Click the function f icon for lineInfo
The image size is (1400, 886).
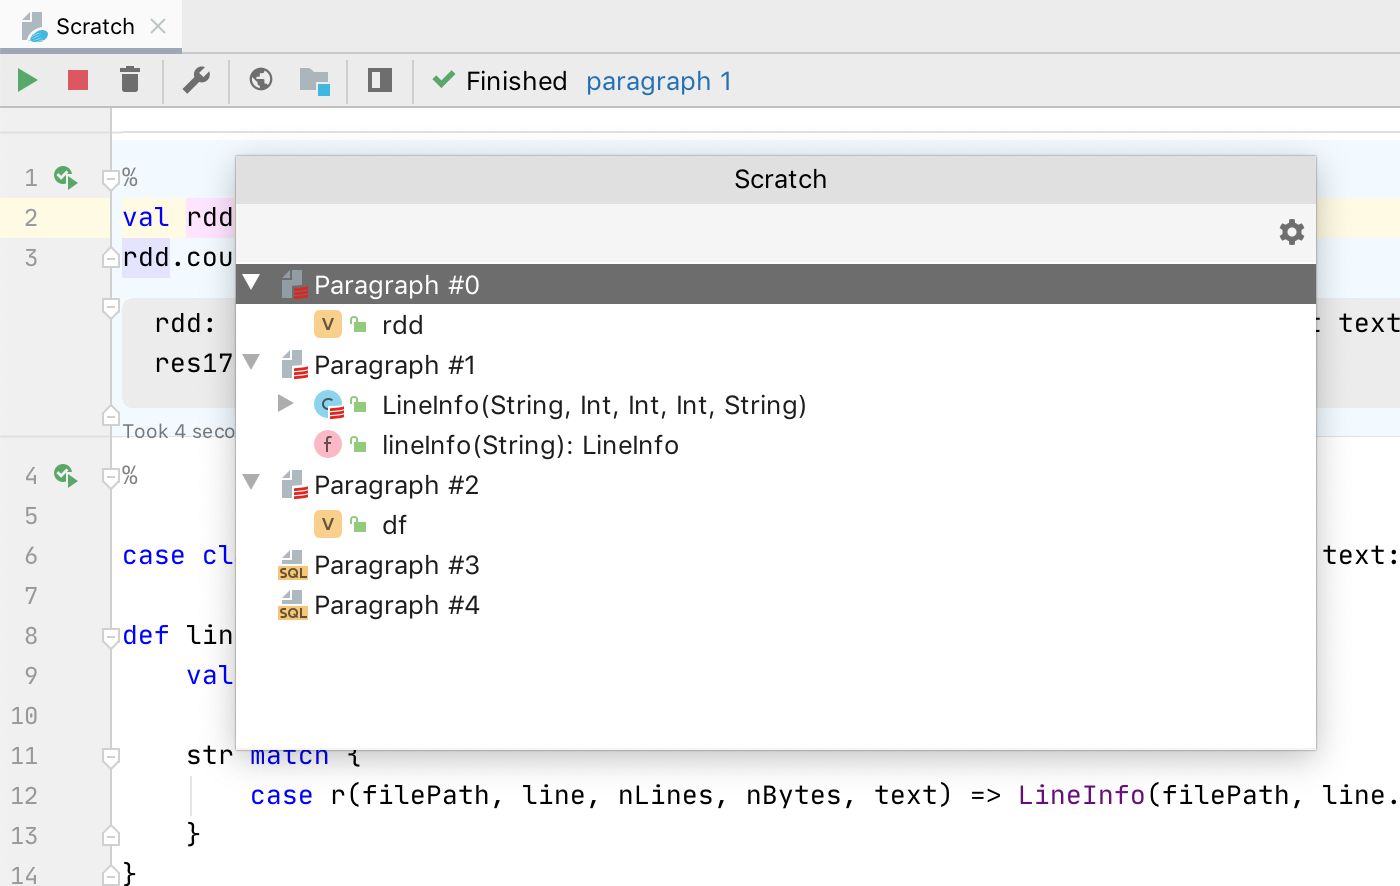[328, 444]
